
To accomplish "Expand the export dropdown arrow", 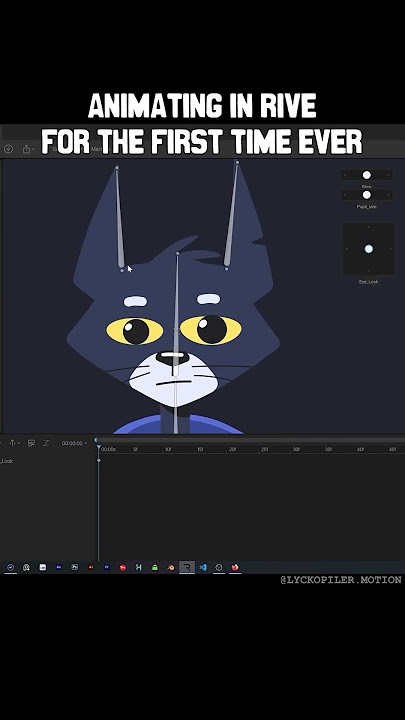I will (34, 150).
